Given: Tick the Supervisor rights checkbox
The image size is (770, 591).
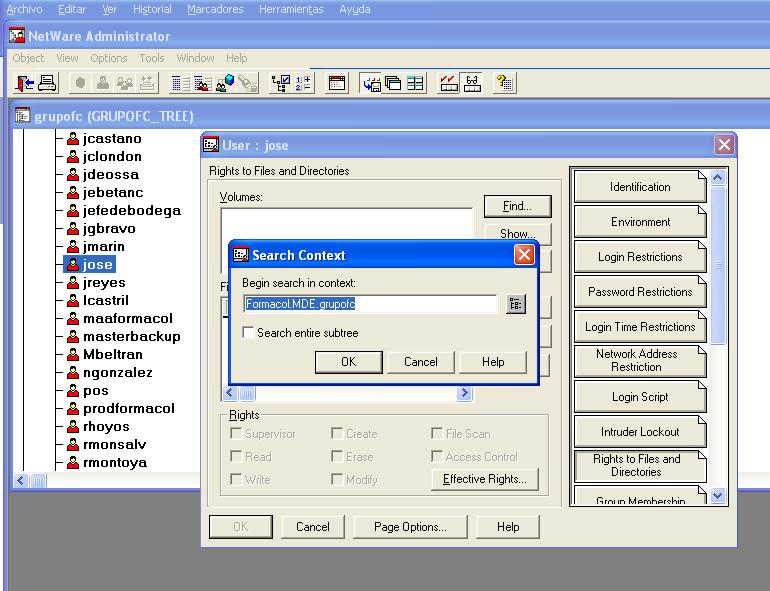Looking at the screenshot, I should [x=236, y=433].
